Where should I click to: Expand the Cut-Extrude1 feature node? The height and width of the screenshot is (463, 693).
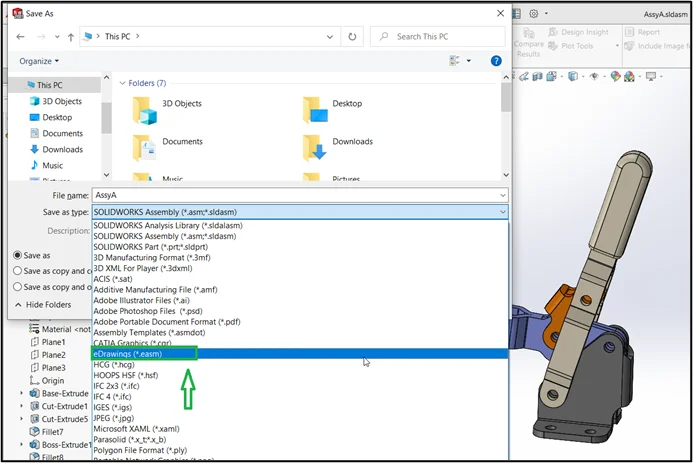21,406
